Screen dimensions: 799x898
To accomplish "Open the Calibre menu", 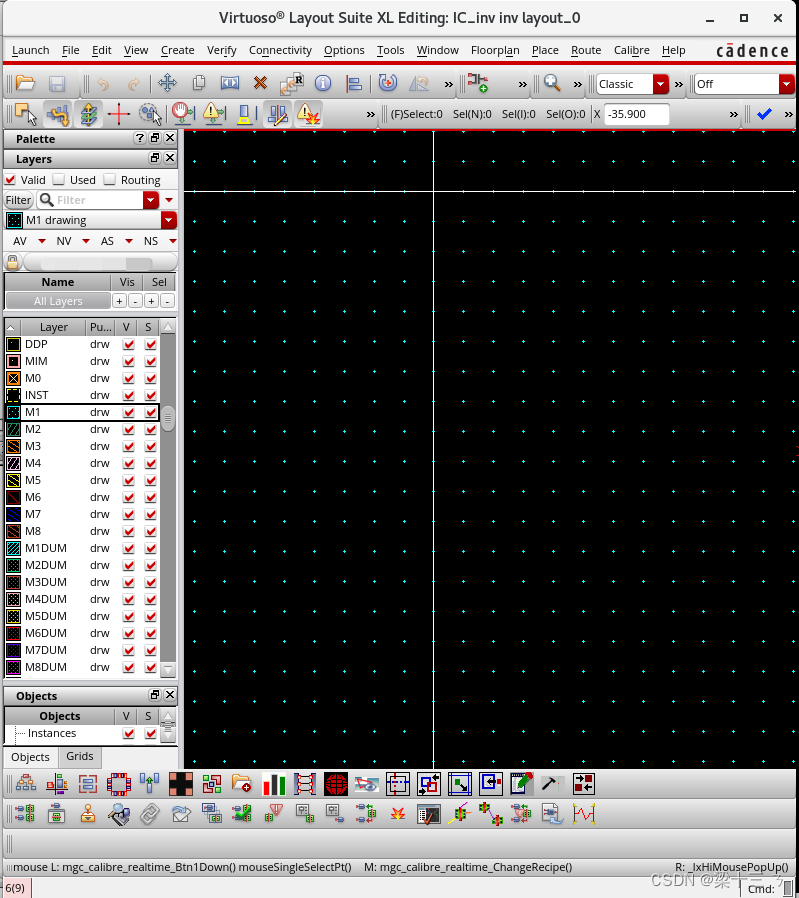I will pyautogui.click(x=631, y=50).
